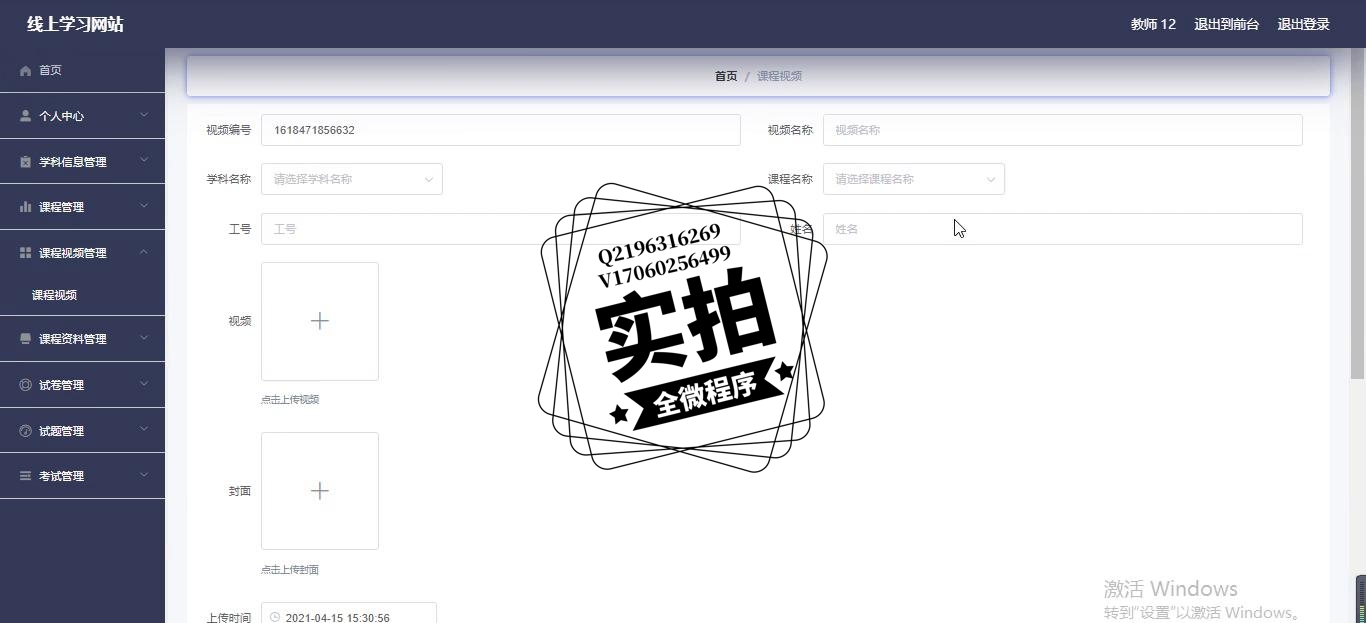Click 教师 12 user label
The image size is (1366, 623).
click(1153, 24)
